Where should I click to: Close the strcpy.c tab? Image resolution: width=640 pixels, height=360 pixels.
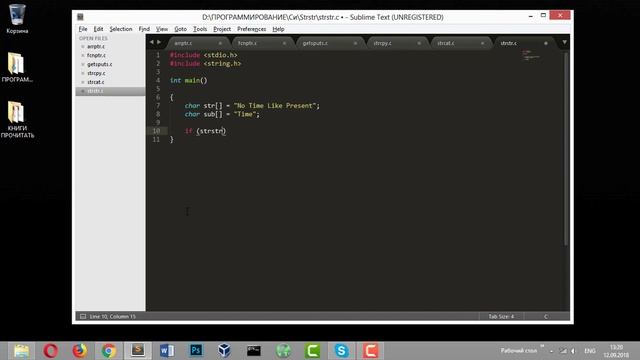click(x=419, y=43)
